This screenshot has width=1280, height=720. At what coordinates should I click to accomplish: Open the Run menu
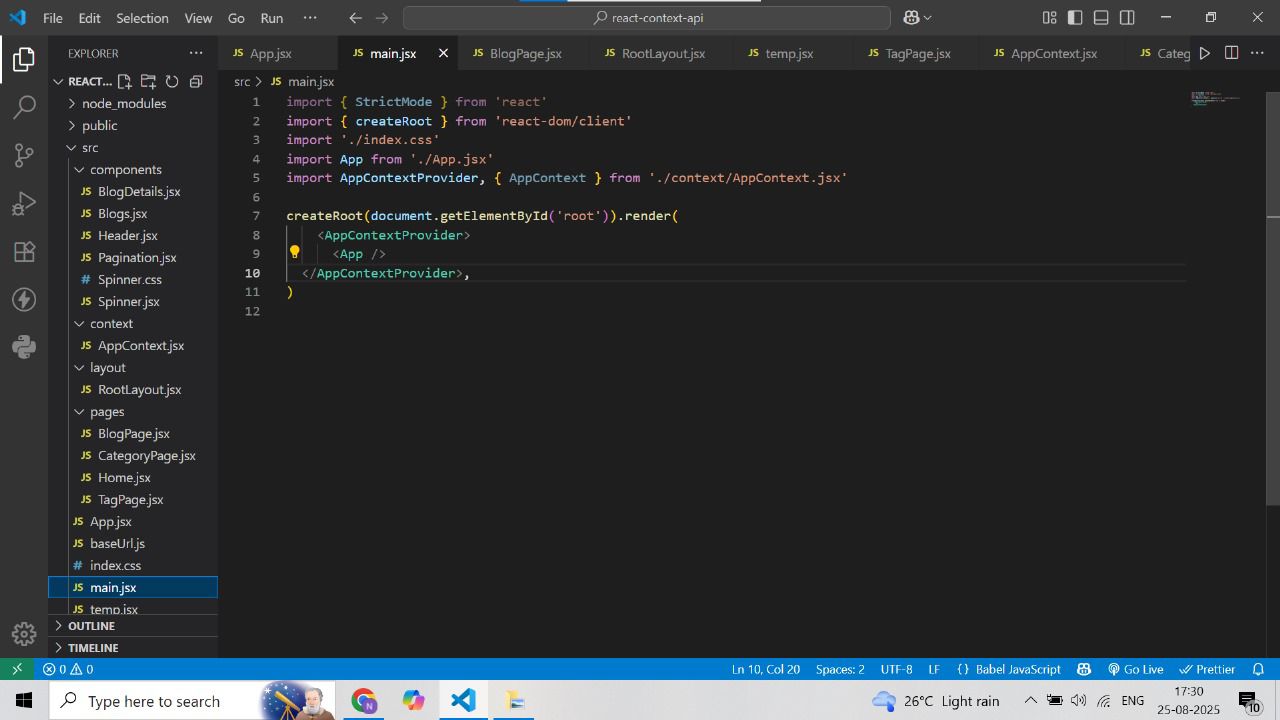(x=271, y=18)
